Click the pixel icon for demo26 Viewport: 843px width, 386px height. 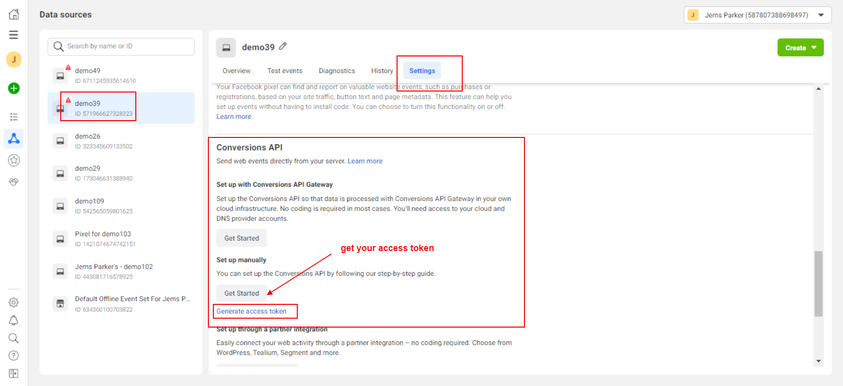pos(60,141)
